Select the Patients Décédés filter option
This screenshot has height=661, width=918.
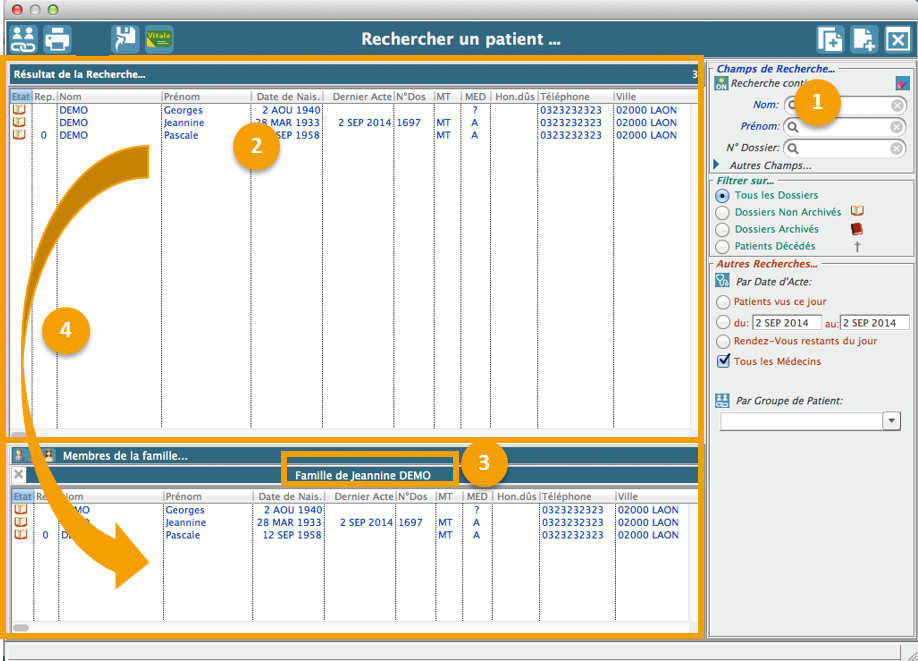(x=723, y=246)
